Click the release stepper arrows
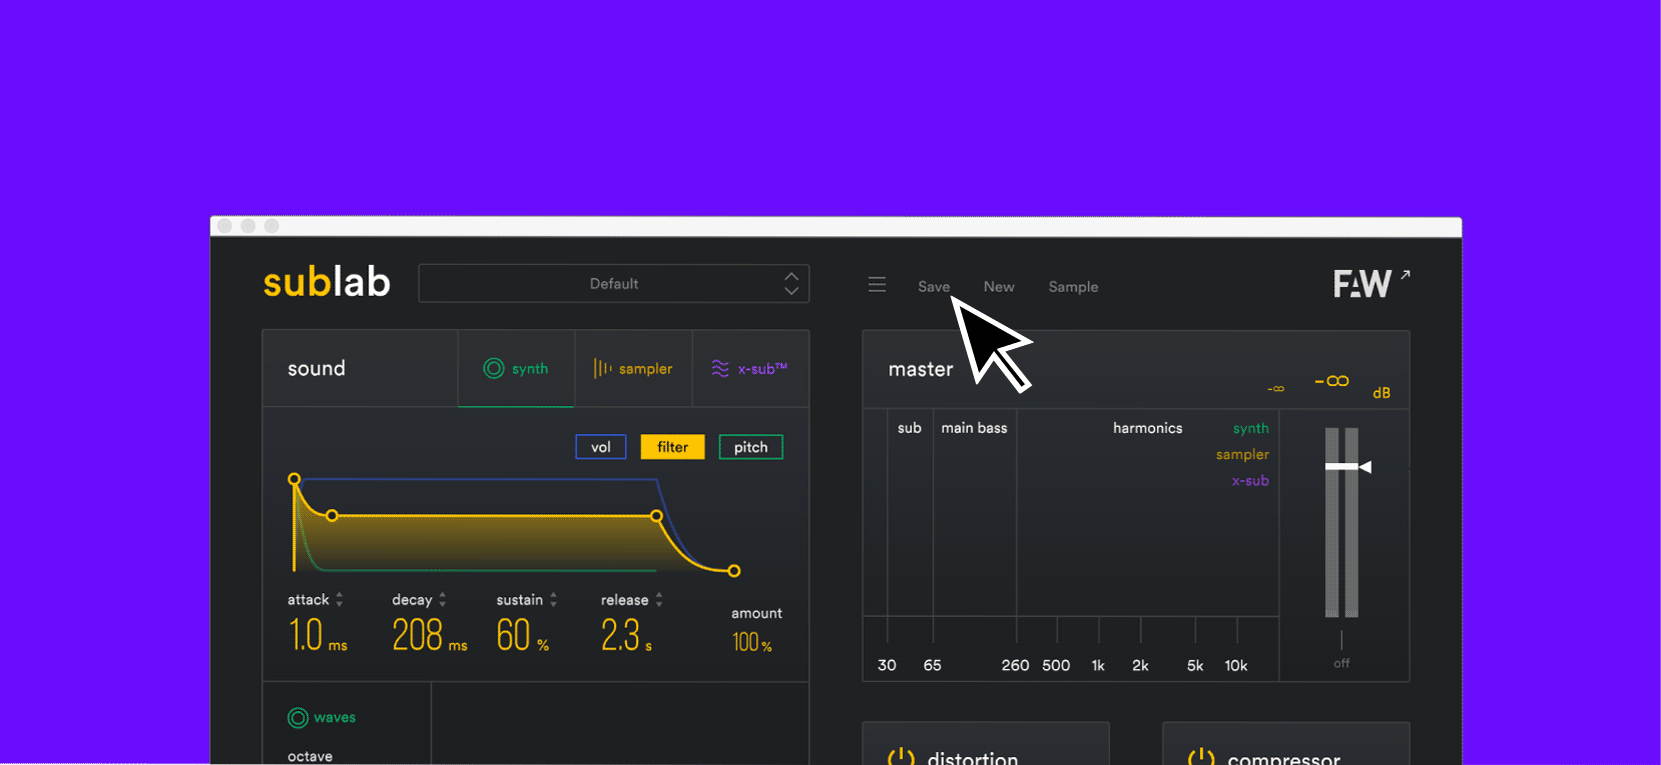Image resolution: width=1661 pixels, height=765 pixels. 659,599
